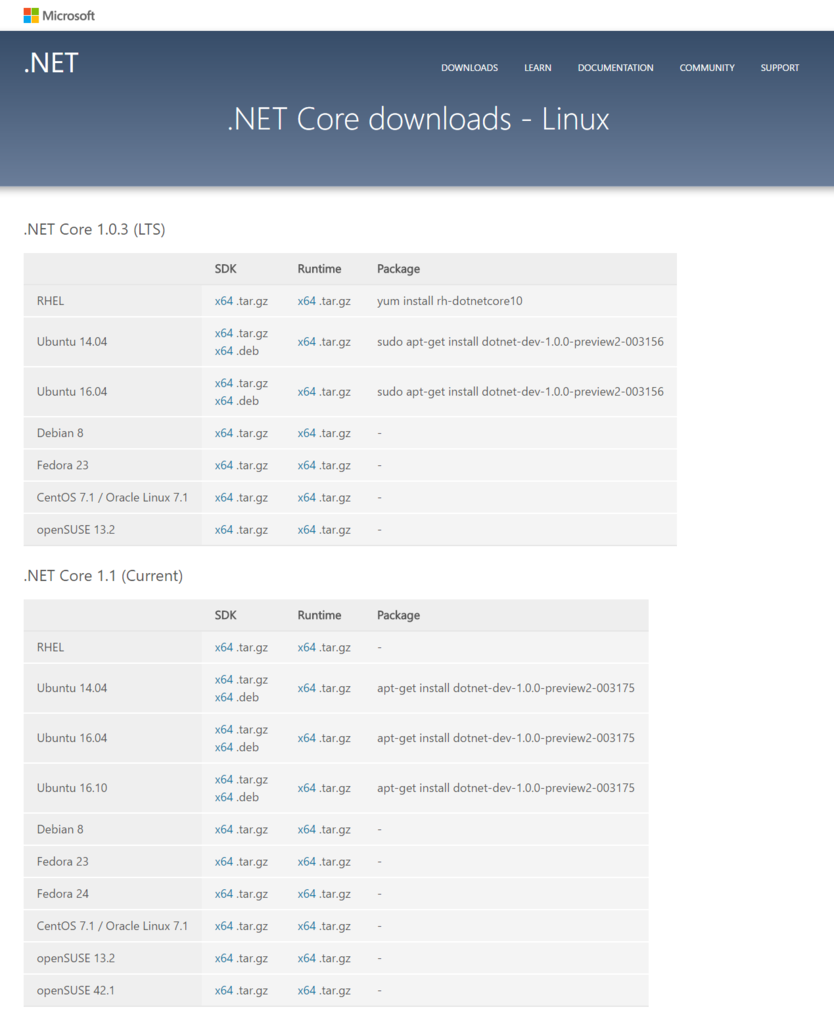Open the SUPPORT nav item
This screenshot has width=834, height=1024.
(x=780, y=68)
